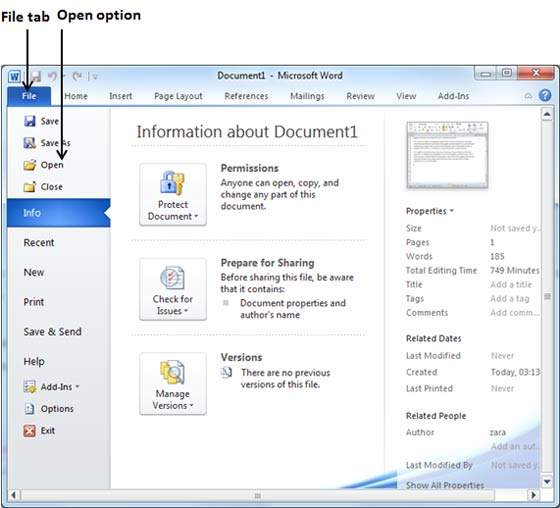Expand the Protect Document dropdown
The width and height of the screenshot is (560, 508).
[x=173, y=195]
